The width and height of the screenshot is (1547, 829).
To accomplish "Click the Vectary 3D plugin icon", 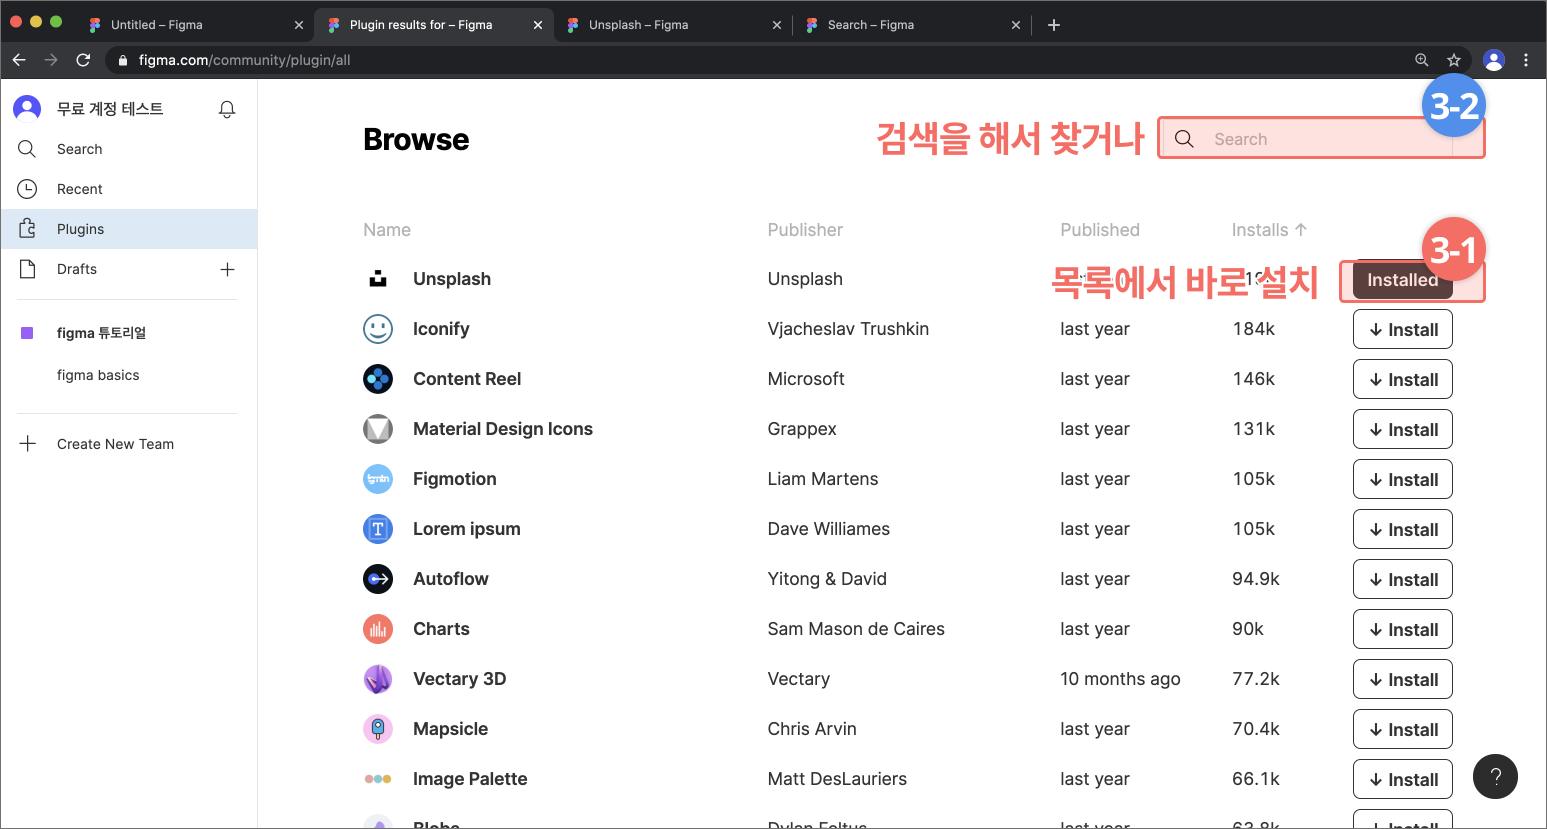I will (x=378, y=679).
